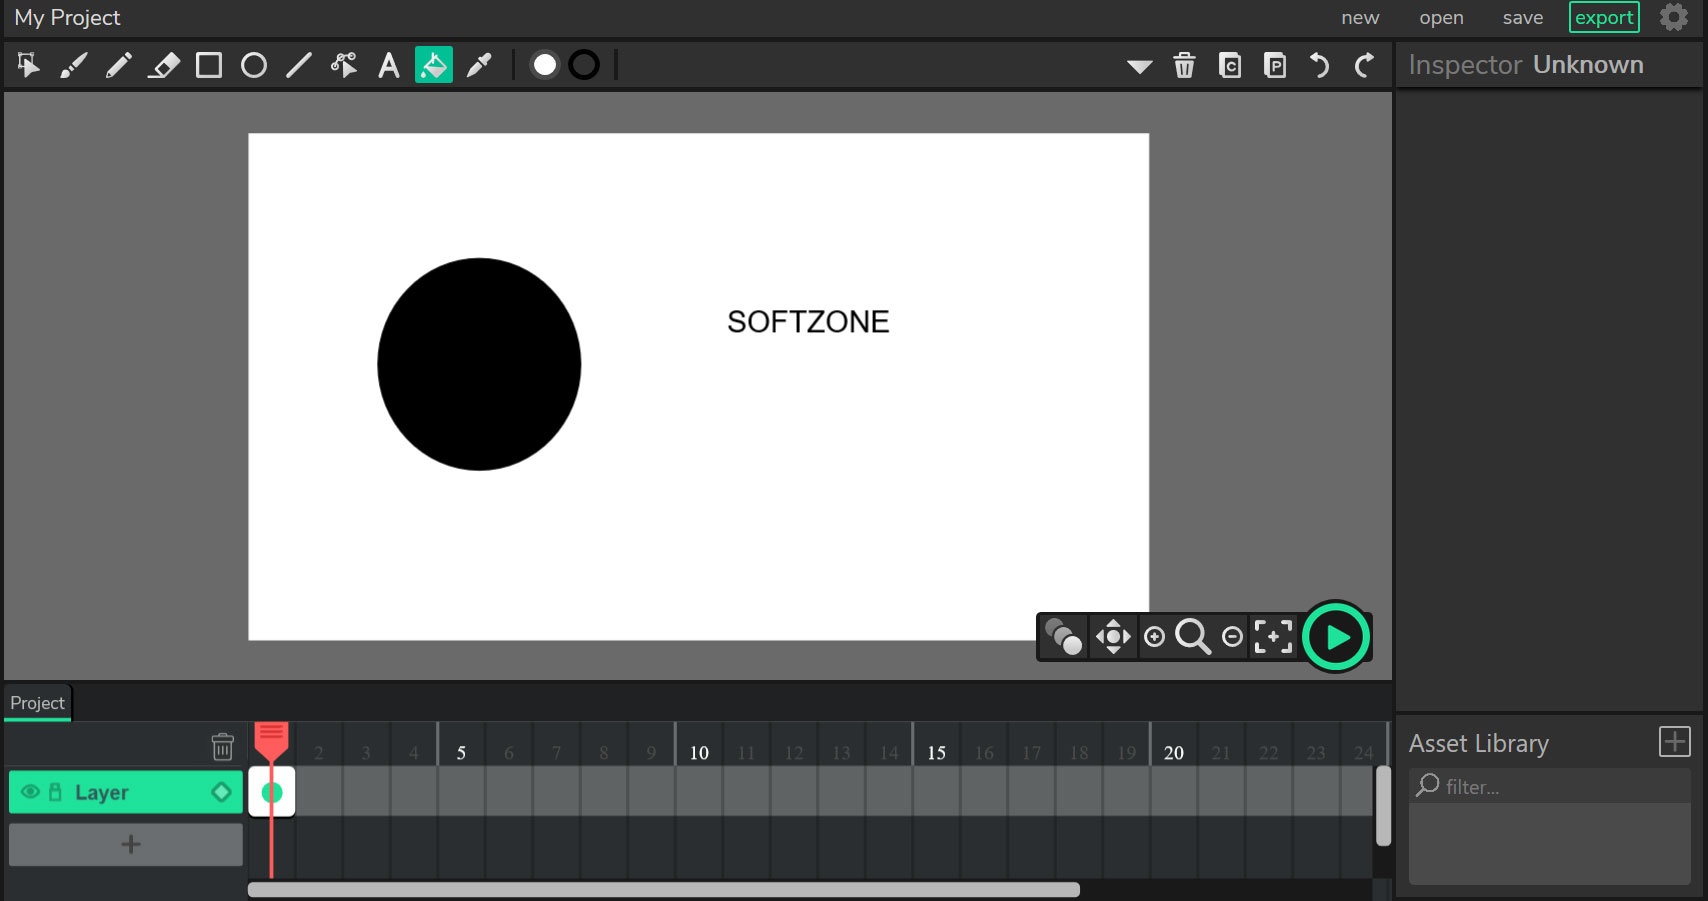Click the export button
The width and height of the screenshot is (1708, 901).
click(x=1604, y=18)
